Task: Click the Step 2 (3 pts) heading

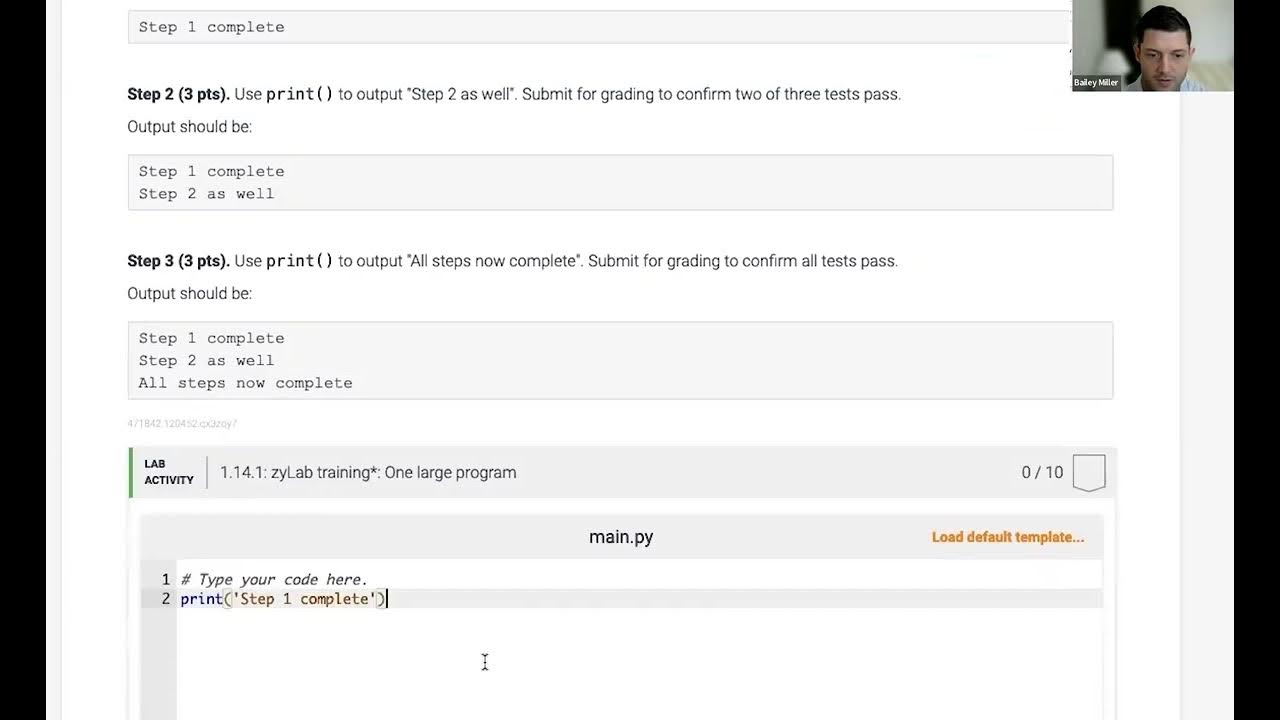Action: [178, 94]
